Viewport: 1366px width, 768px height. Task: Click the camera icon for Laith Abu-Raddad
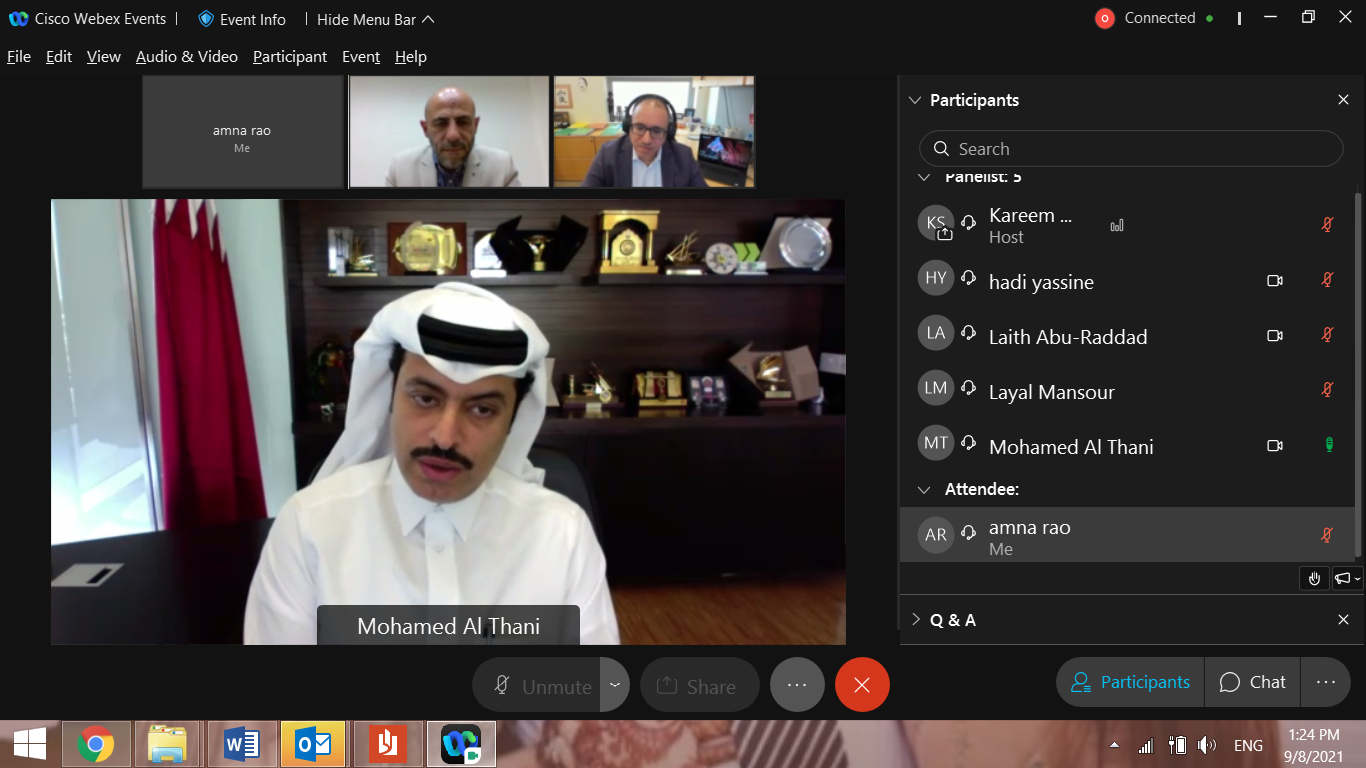(1274, 336)
